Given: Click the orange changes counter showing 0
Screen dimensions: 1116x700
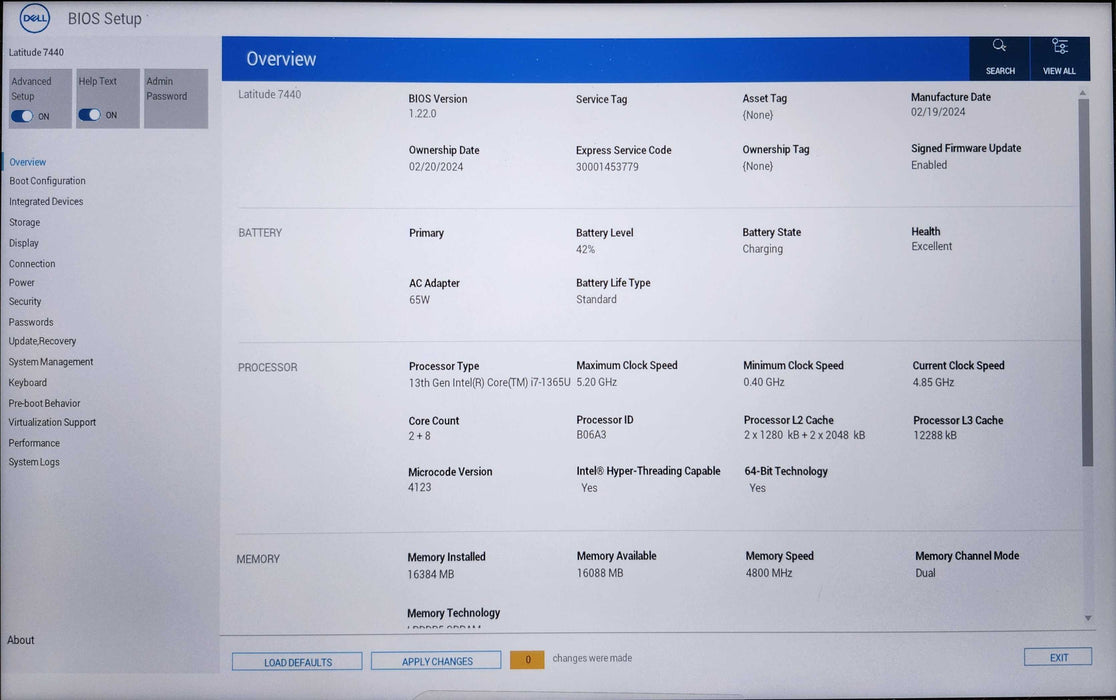Looking at the screenshot, I should (x=527, y=659).
